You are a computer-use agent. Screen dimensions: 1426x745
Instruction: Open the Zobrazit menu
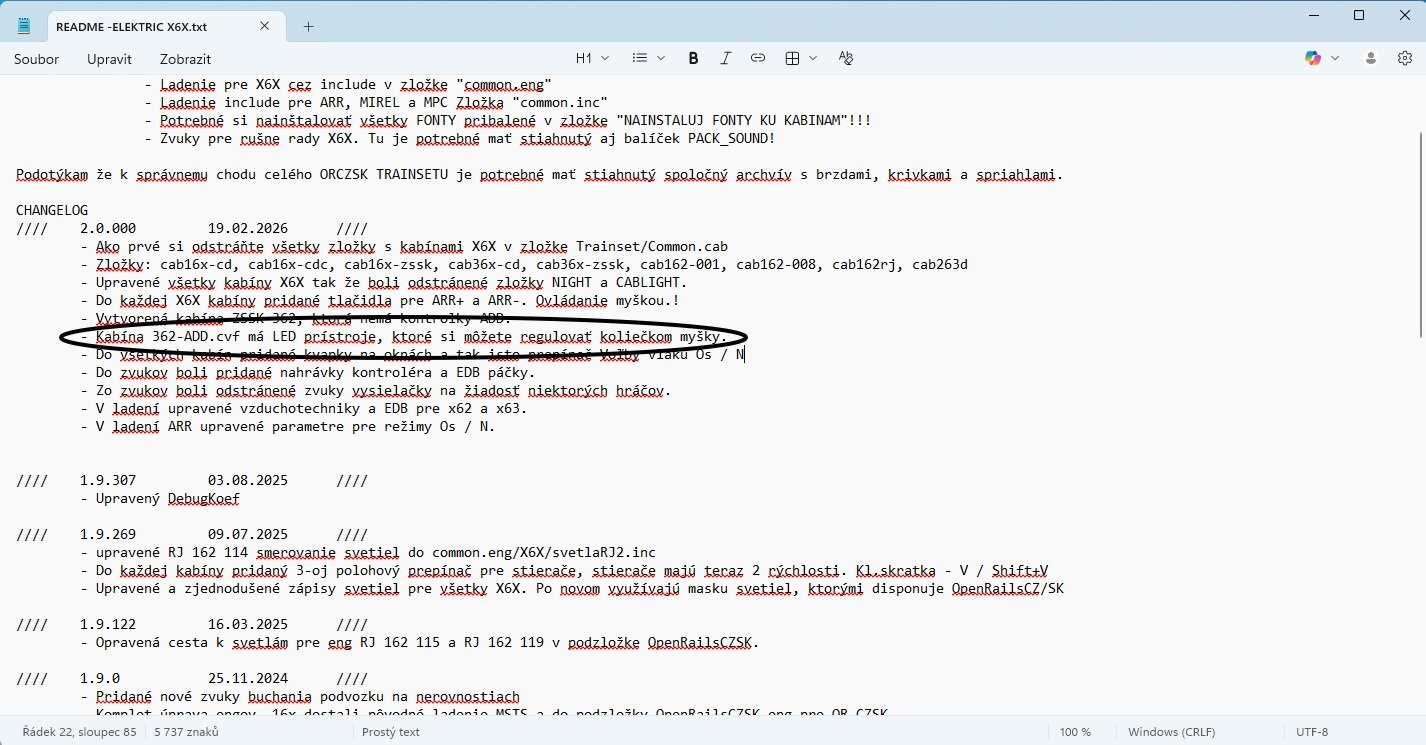tap(185, 59)
